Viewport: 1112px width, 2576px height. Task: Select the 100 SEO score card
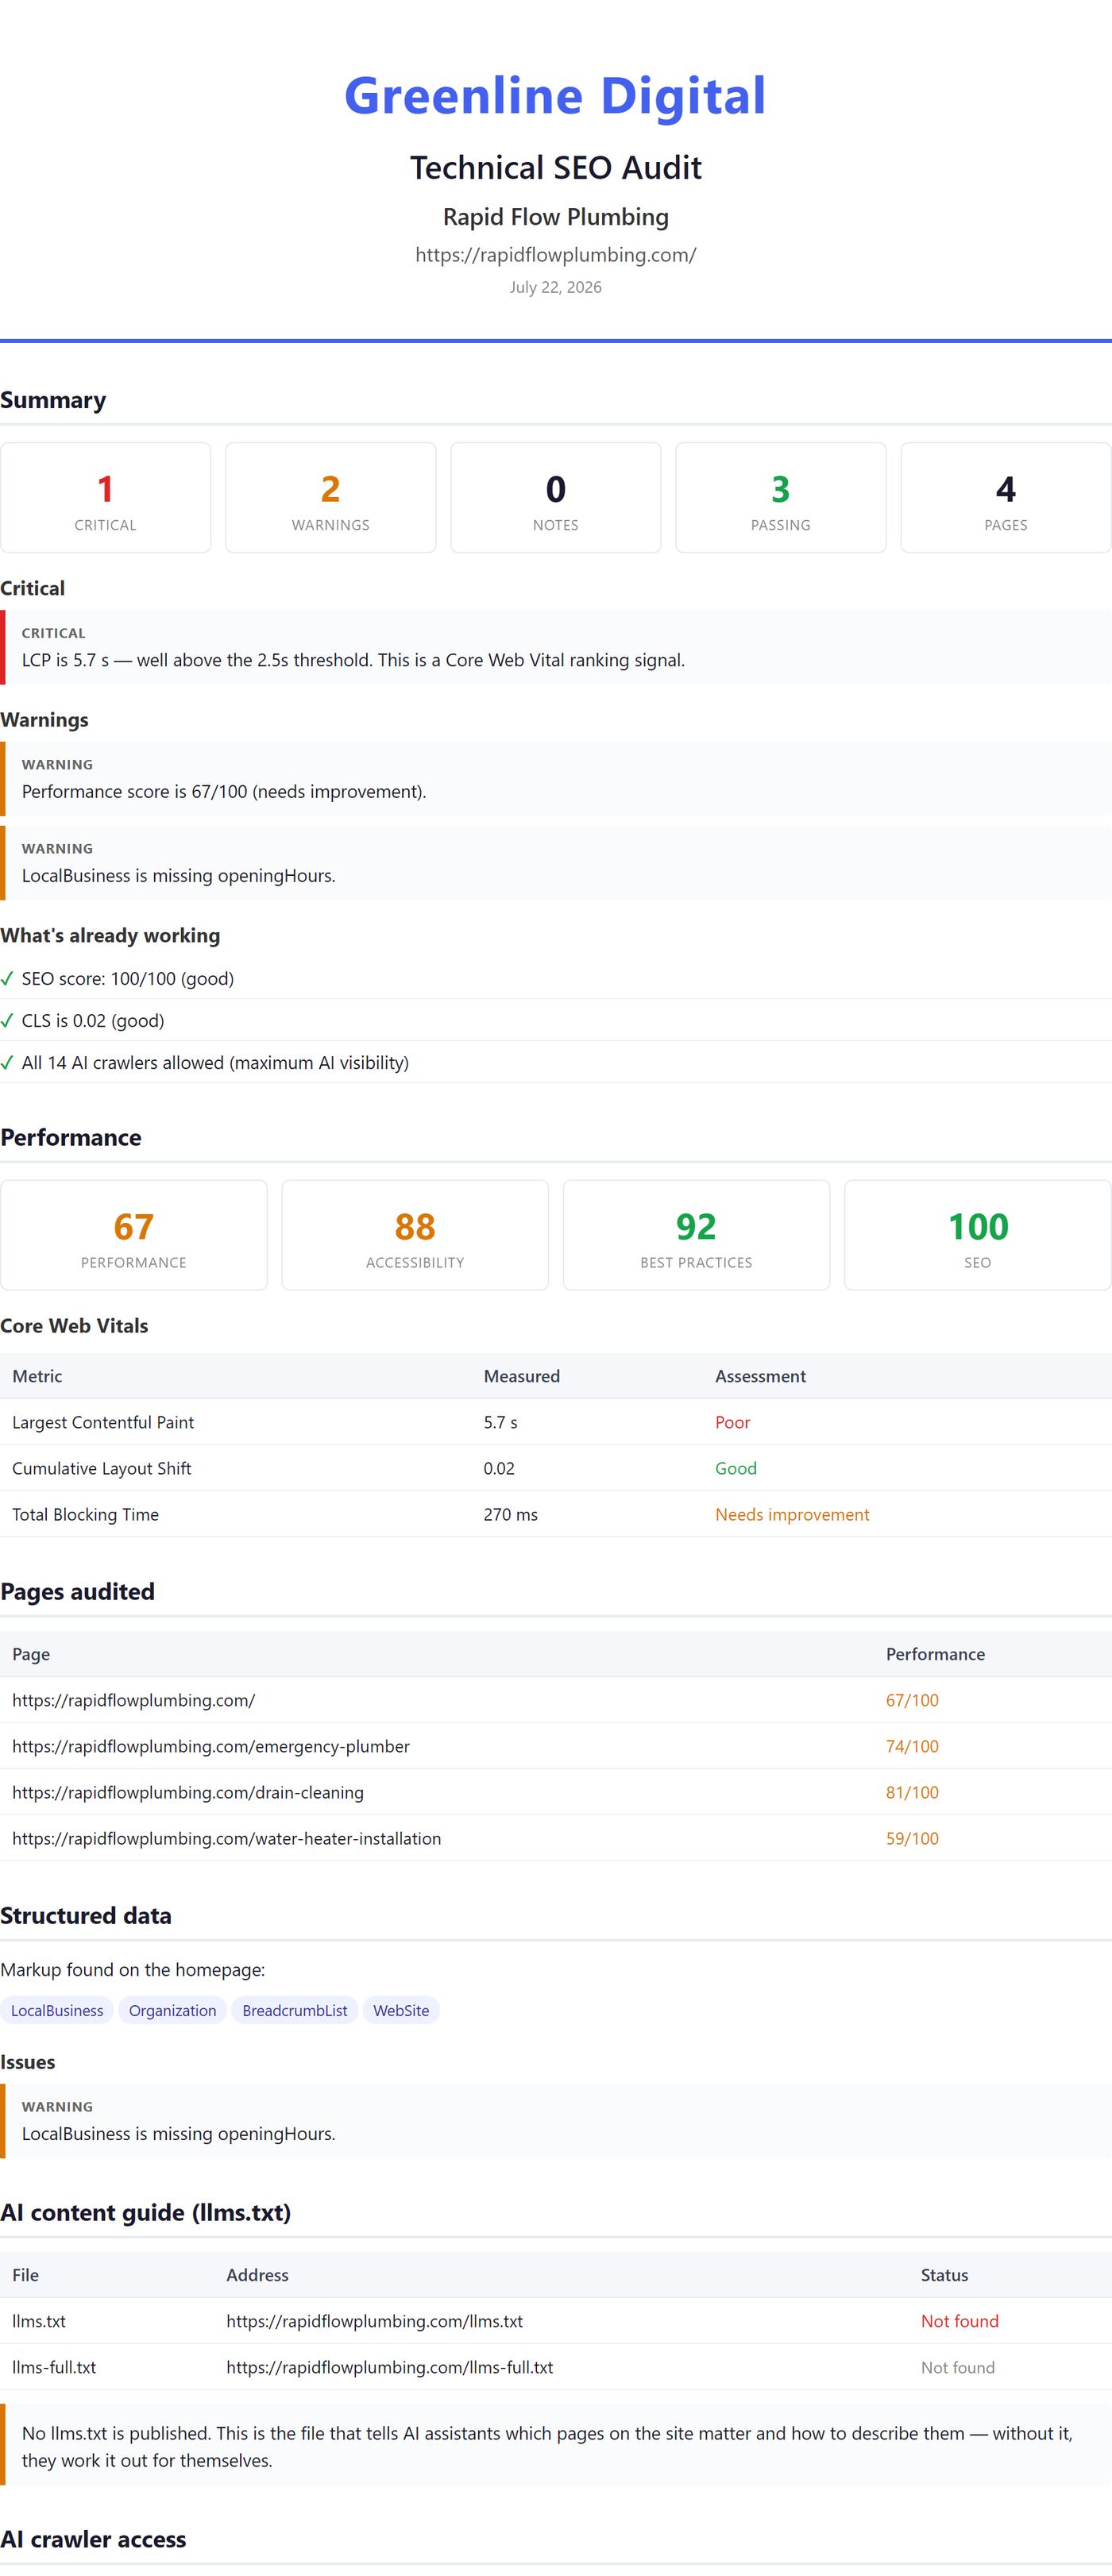pyautogui.click(x=978, y=1235)
